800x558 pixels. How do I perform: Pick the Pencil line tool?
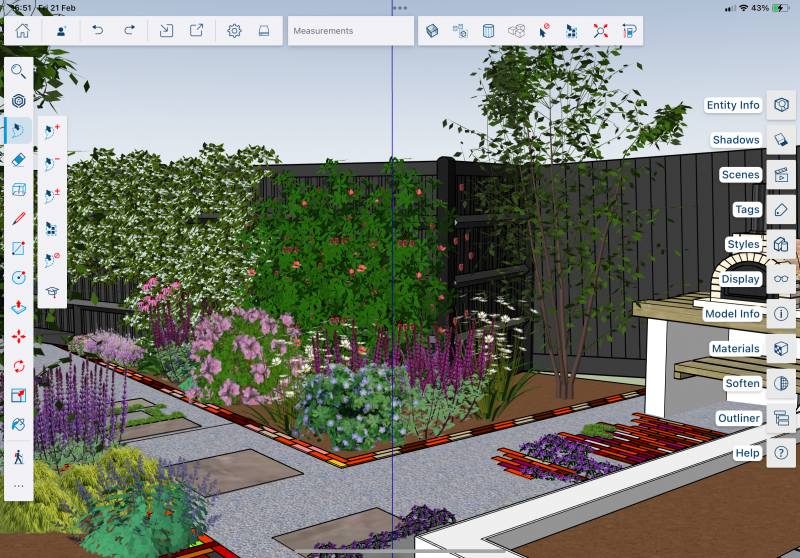point(18,219)
